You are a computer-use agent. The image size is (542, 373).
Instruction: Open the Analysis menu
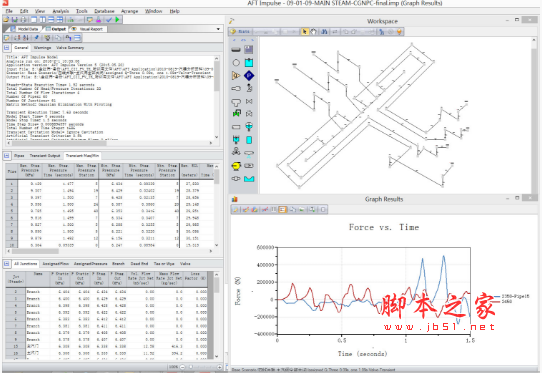tap(61, 11)
